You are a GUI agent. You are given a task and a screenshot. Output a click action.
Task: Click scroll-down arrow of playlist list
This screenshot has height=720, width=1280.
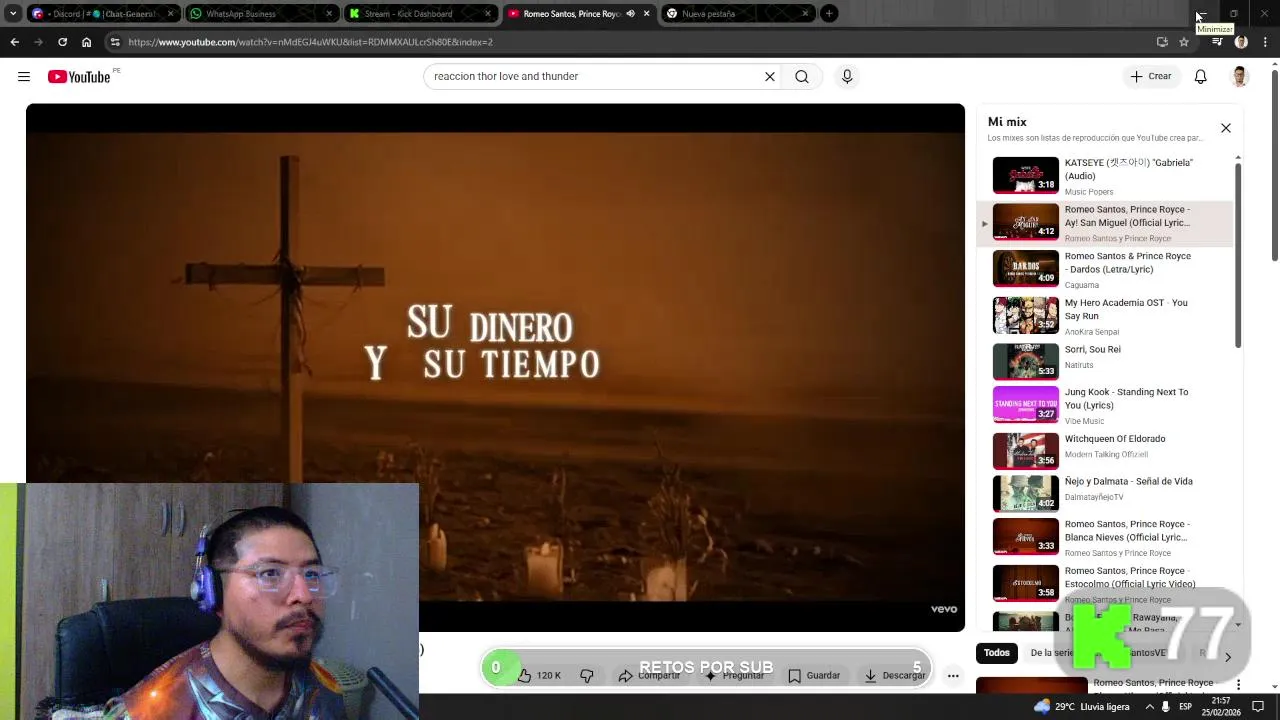click(1238, 625)
